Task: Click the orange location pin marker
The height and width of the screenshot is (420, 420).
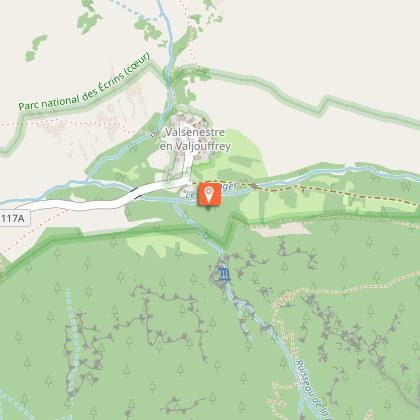Action: (209, 194)
